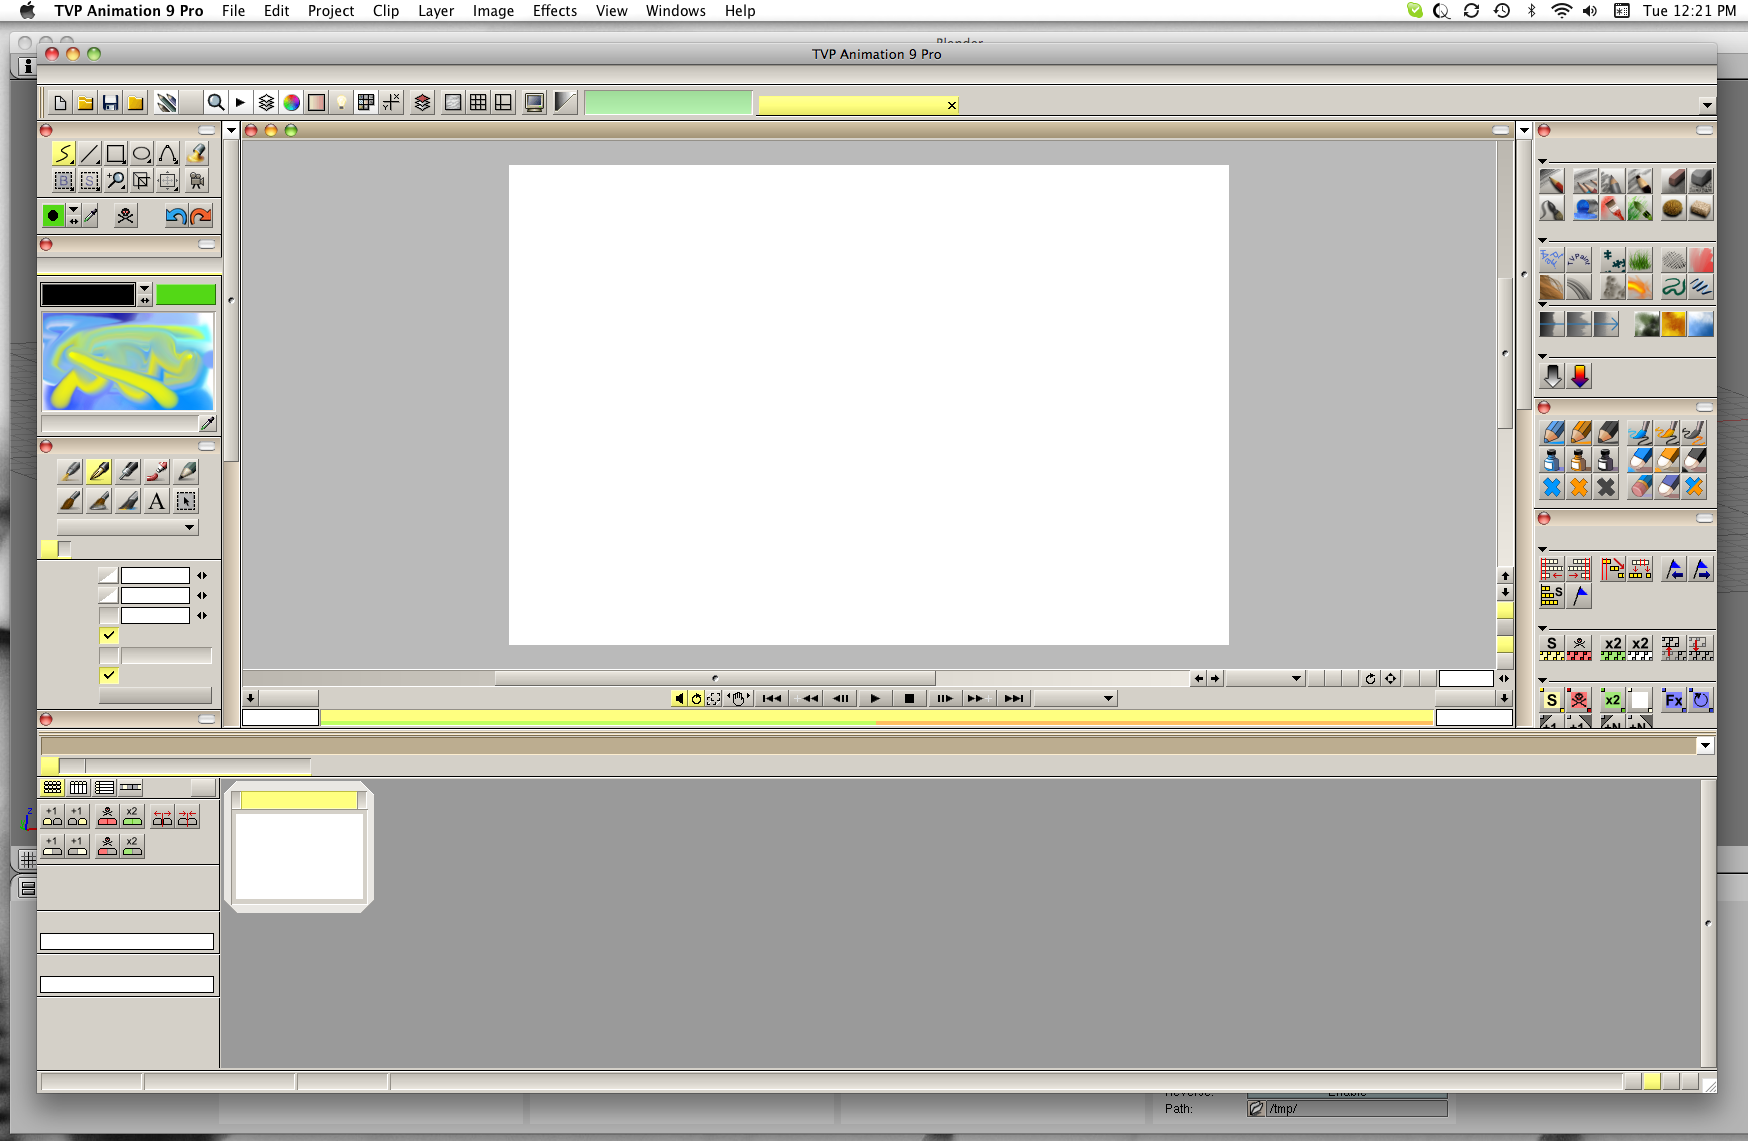Select the flood fill bucket tool
1748x1141 pixels.
click(197, 154)
